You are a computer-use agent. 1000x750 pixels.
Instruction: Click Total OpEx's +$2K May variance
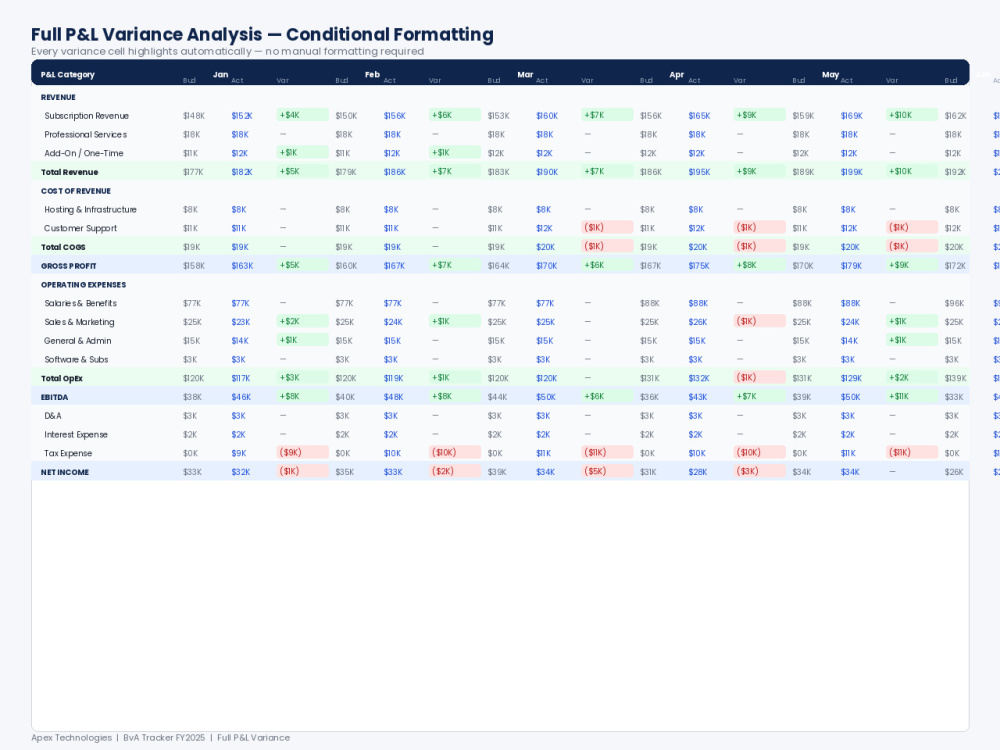tap(912, 378)
